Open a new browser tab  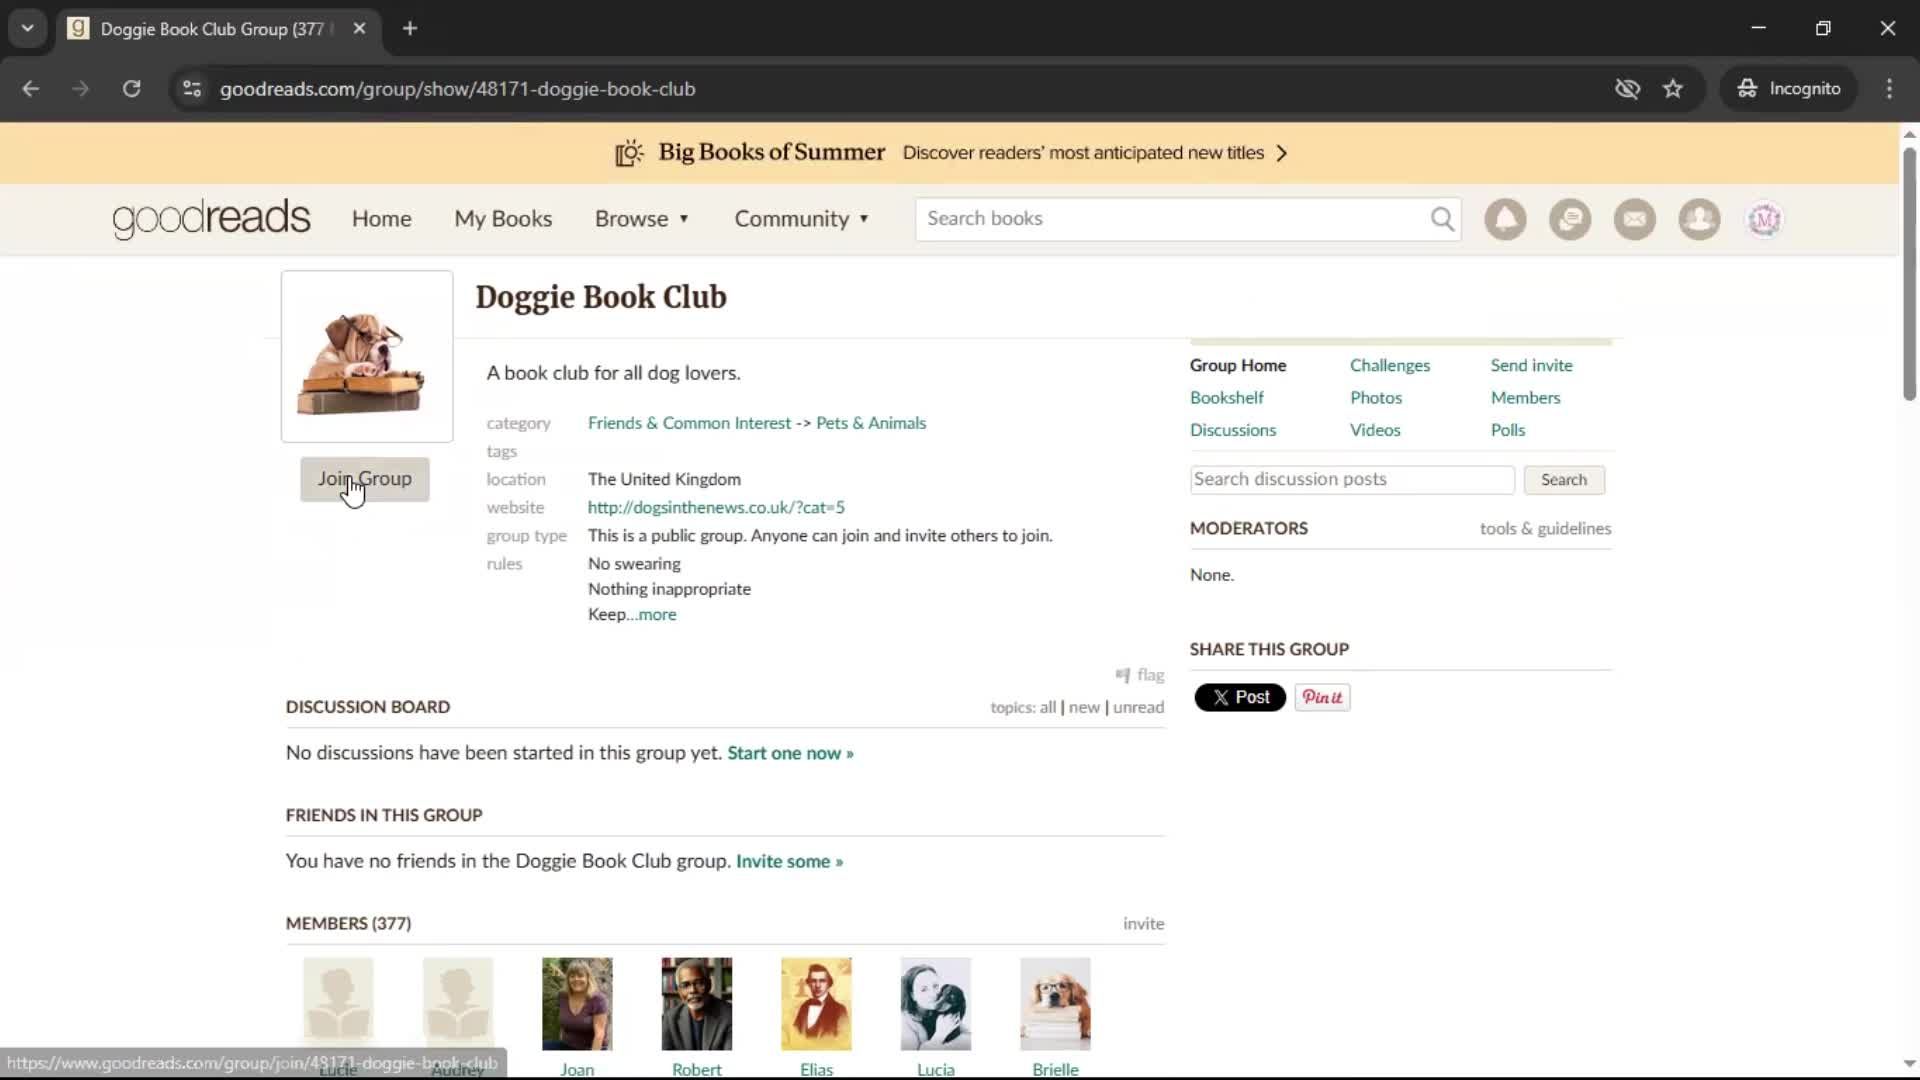click(x=410, y=29)
